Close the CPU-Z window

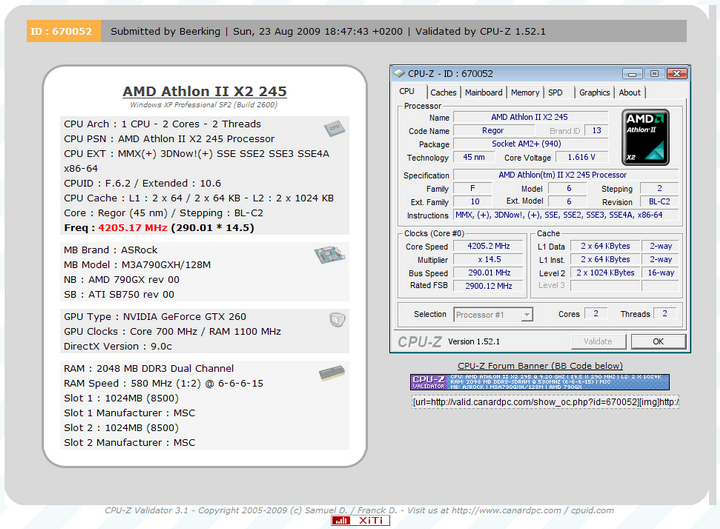677,73
